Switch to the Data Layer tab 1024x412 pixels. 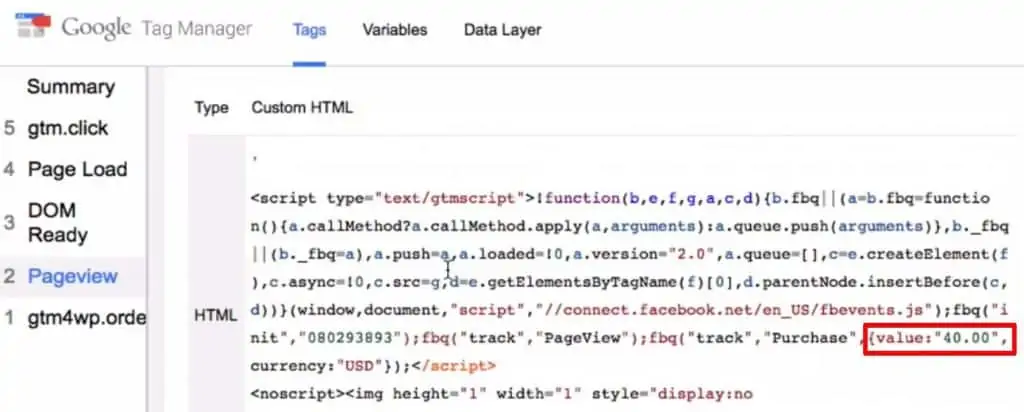502,29
